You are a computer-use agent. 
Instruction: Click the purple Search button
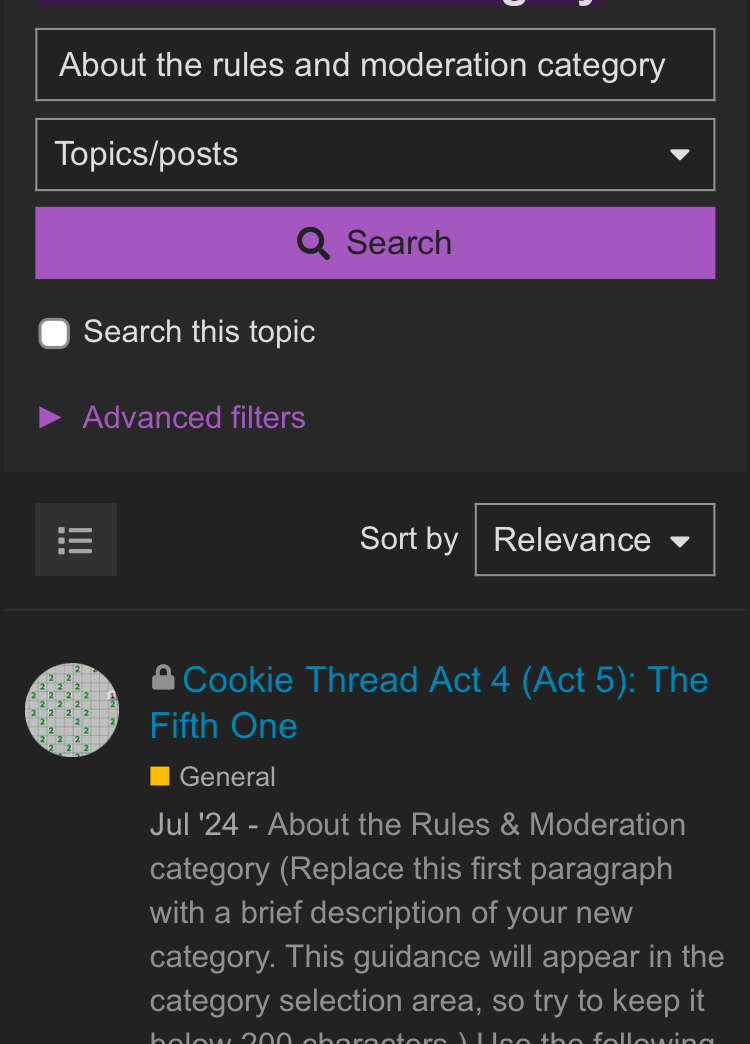click(375, 243)
